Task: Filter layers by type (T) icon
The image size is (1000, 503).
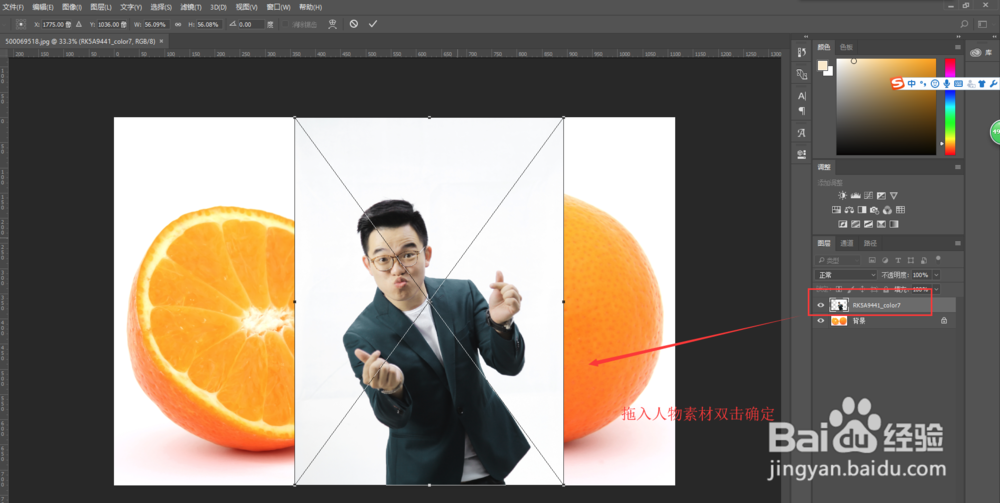Action: 898,260
